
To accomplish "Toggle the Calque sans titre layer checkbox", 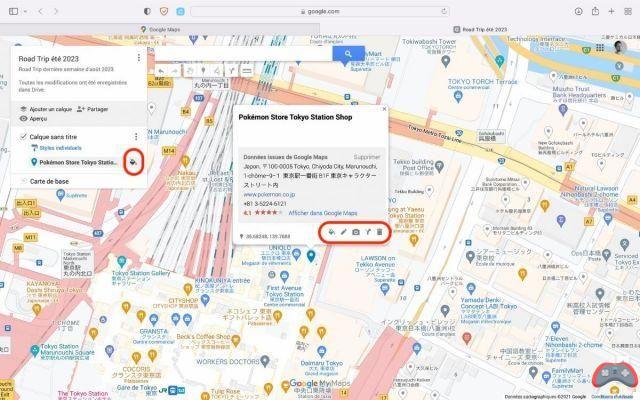I will tap(23, 137).
